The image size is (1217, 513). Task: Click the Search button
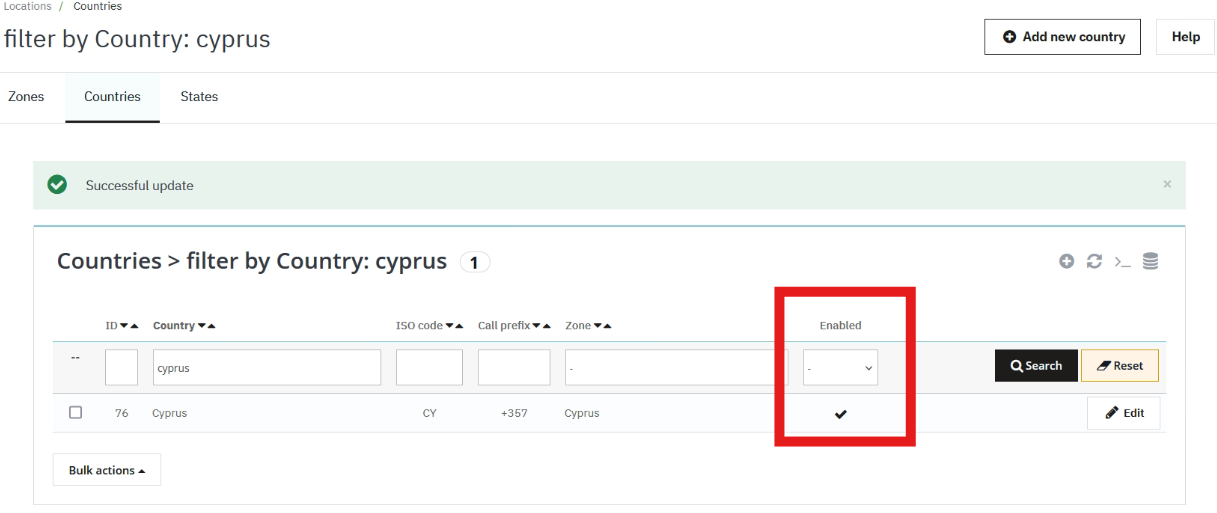(1036, 366)
